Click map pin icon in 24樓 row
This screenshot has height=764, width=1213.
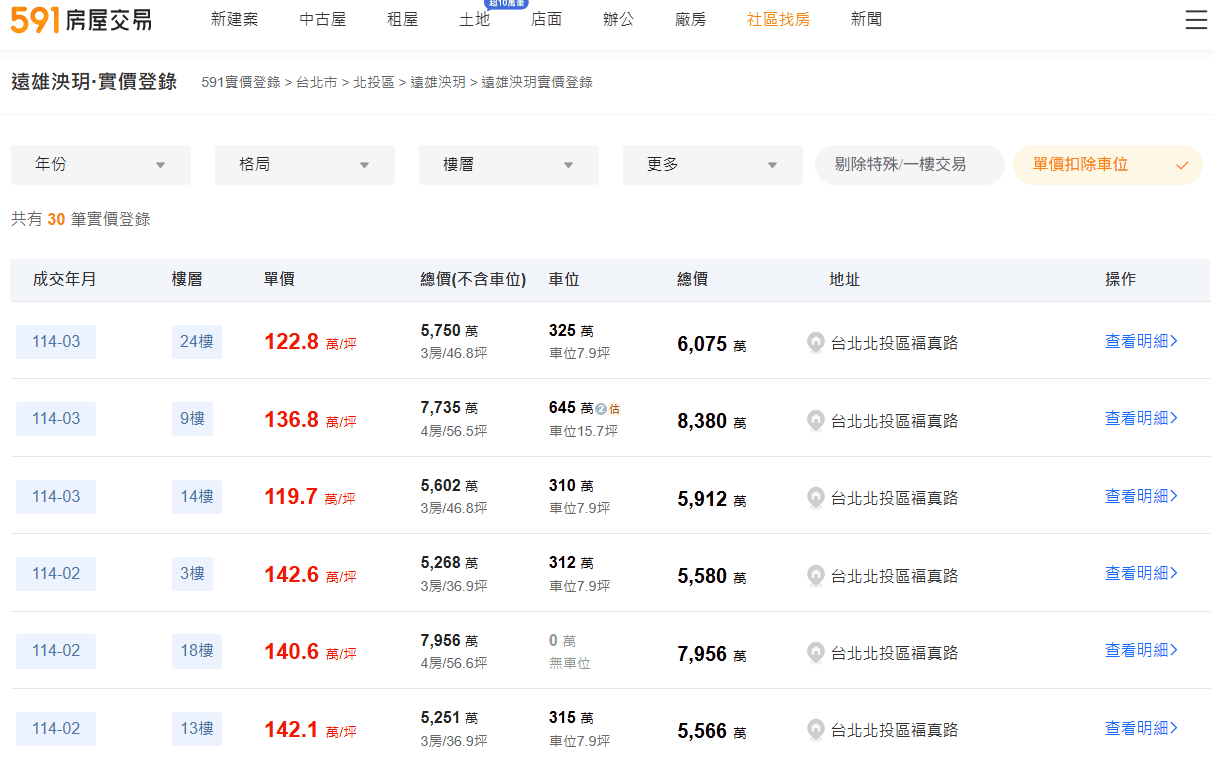tap(816, 343)
